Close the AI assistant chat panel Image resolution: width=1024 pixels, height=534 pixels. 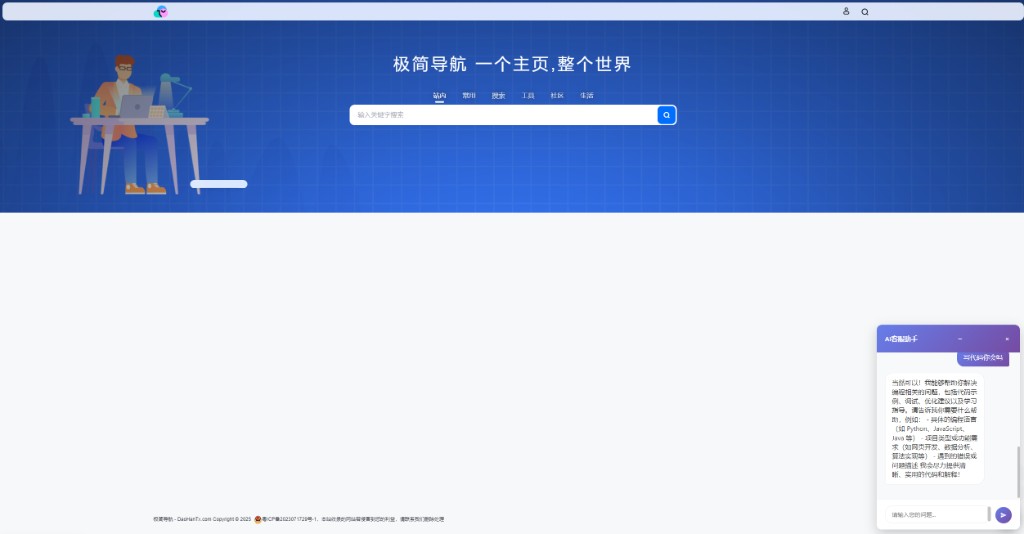1007,339
